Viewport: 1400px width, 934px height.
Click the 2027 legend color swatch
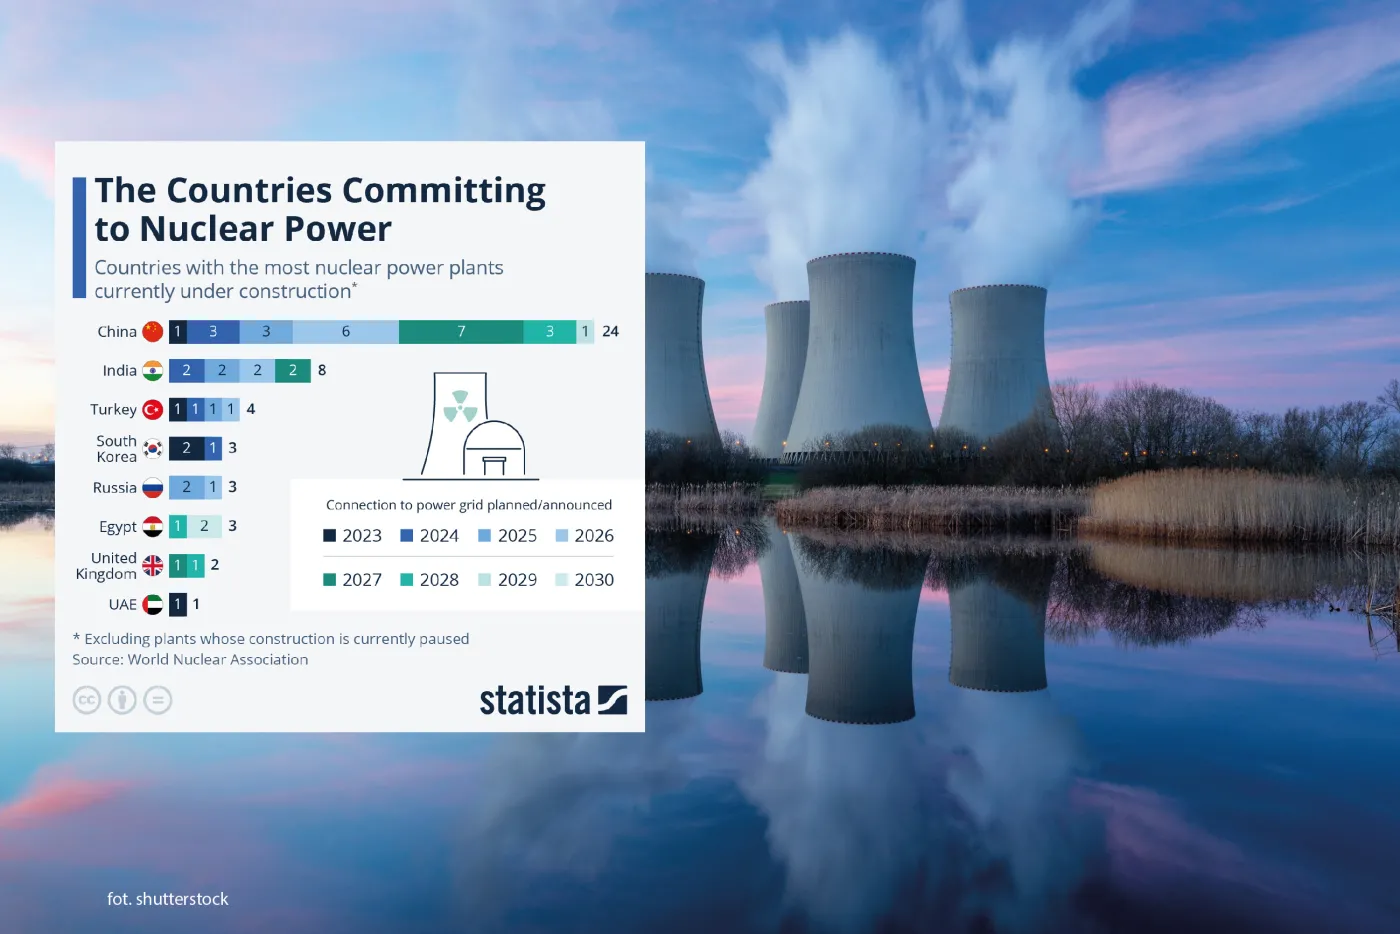point(330,580)
